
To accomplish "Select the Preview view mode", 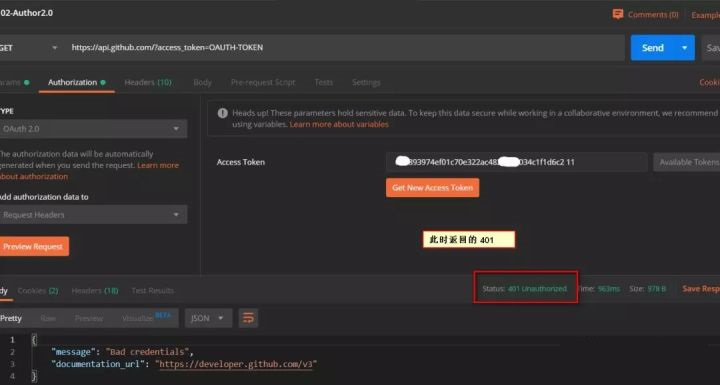I will (x=89, y=318).
